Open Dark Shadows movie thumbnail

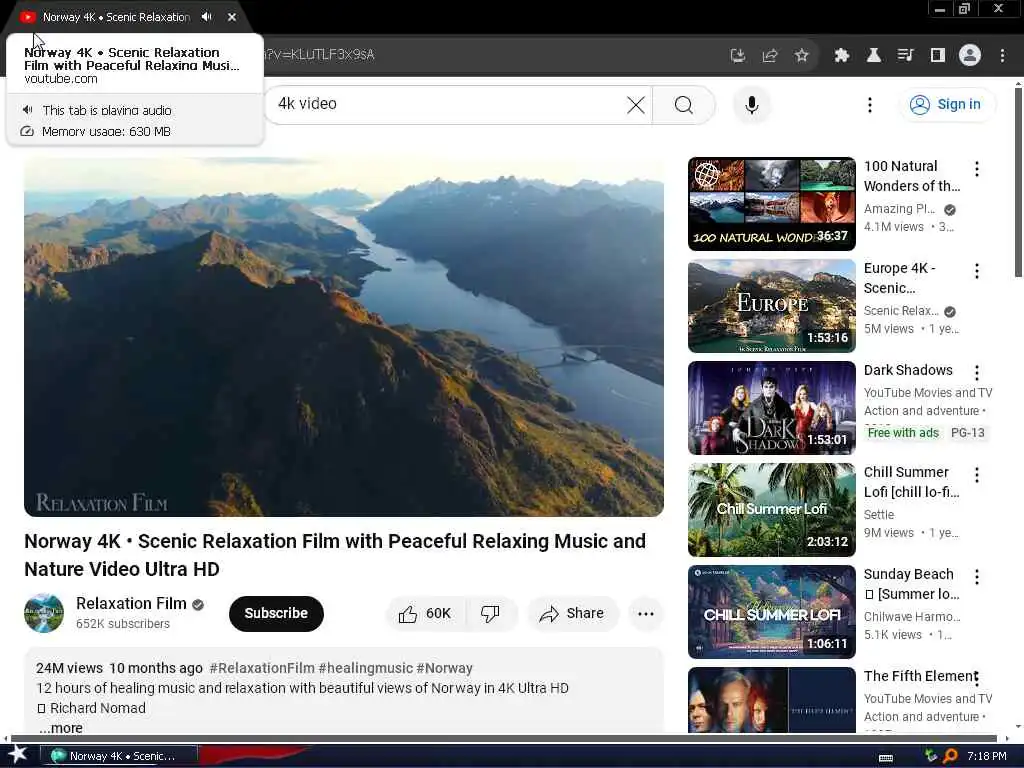tap(771, 408)
